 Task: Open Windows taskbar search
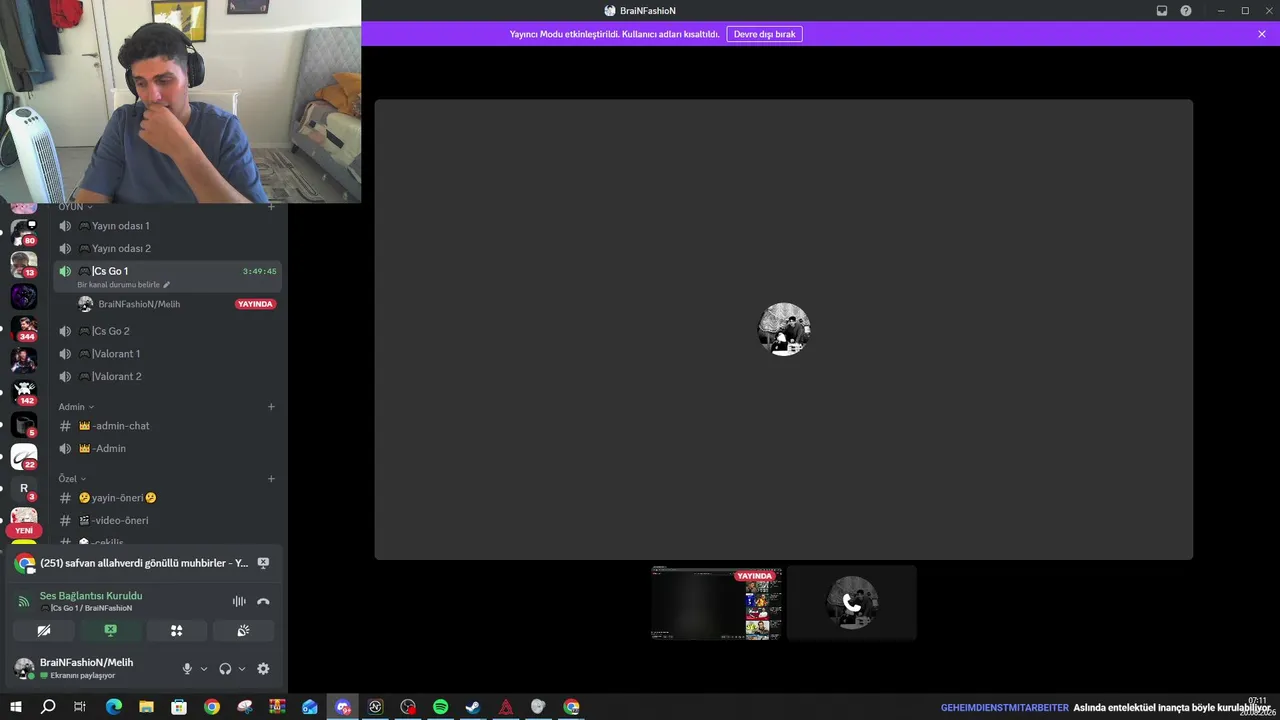click(48, 707)
